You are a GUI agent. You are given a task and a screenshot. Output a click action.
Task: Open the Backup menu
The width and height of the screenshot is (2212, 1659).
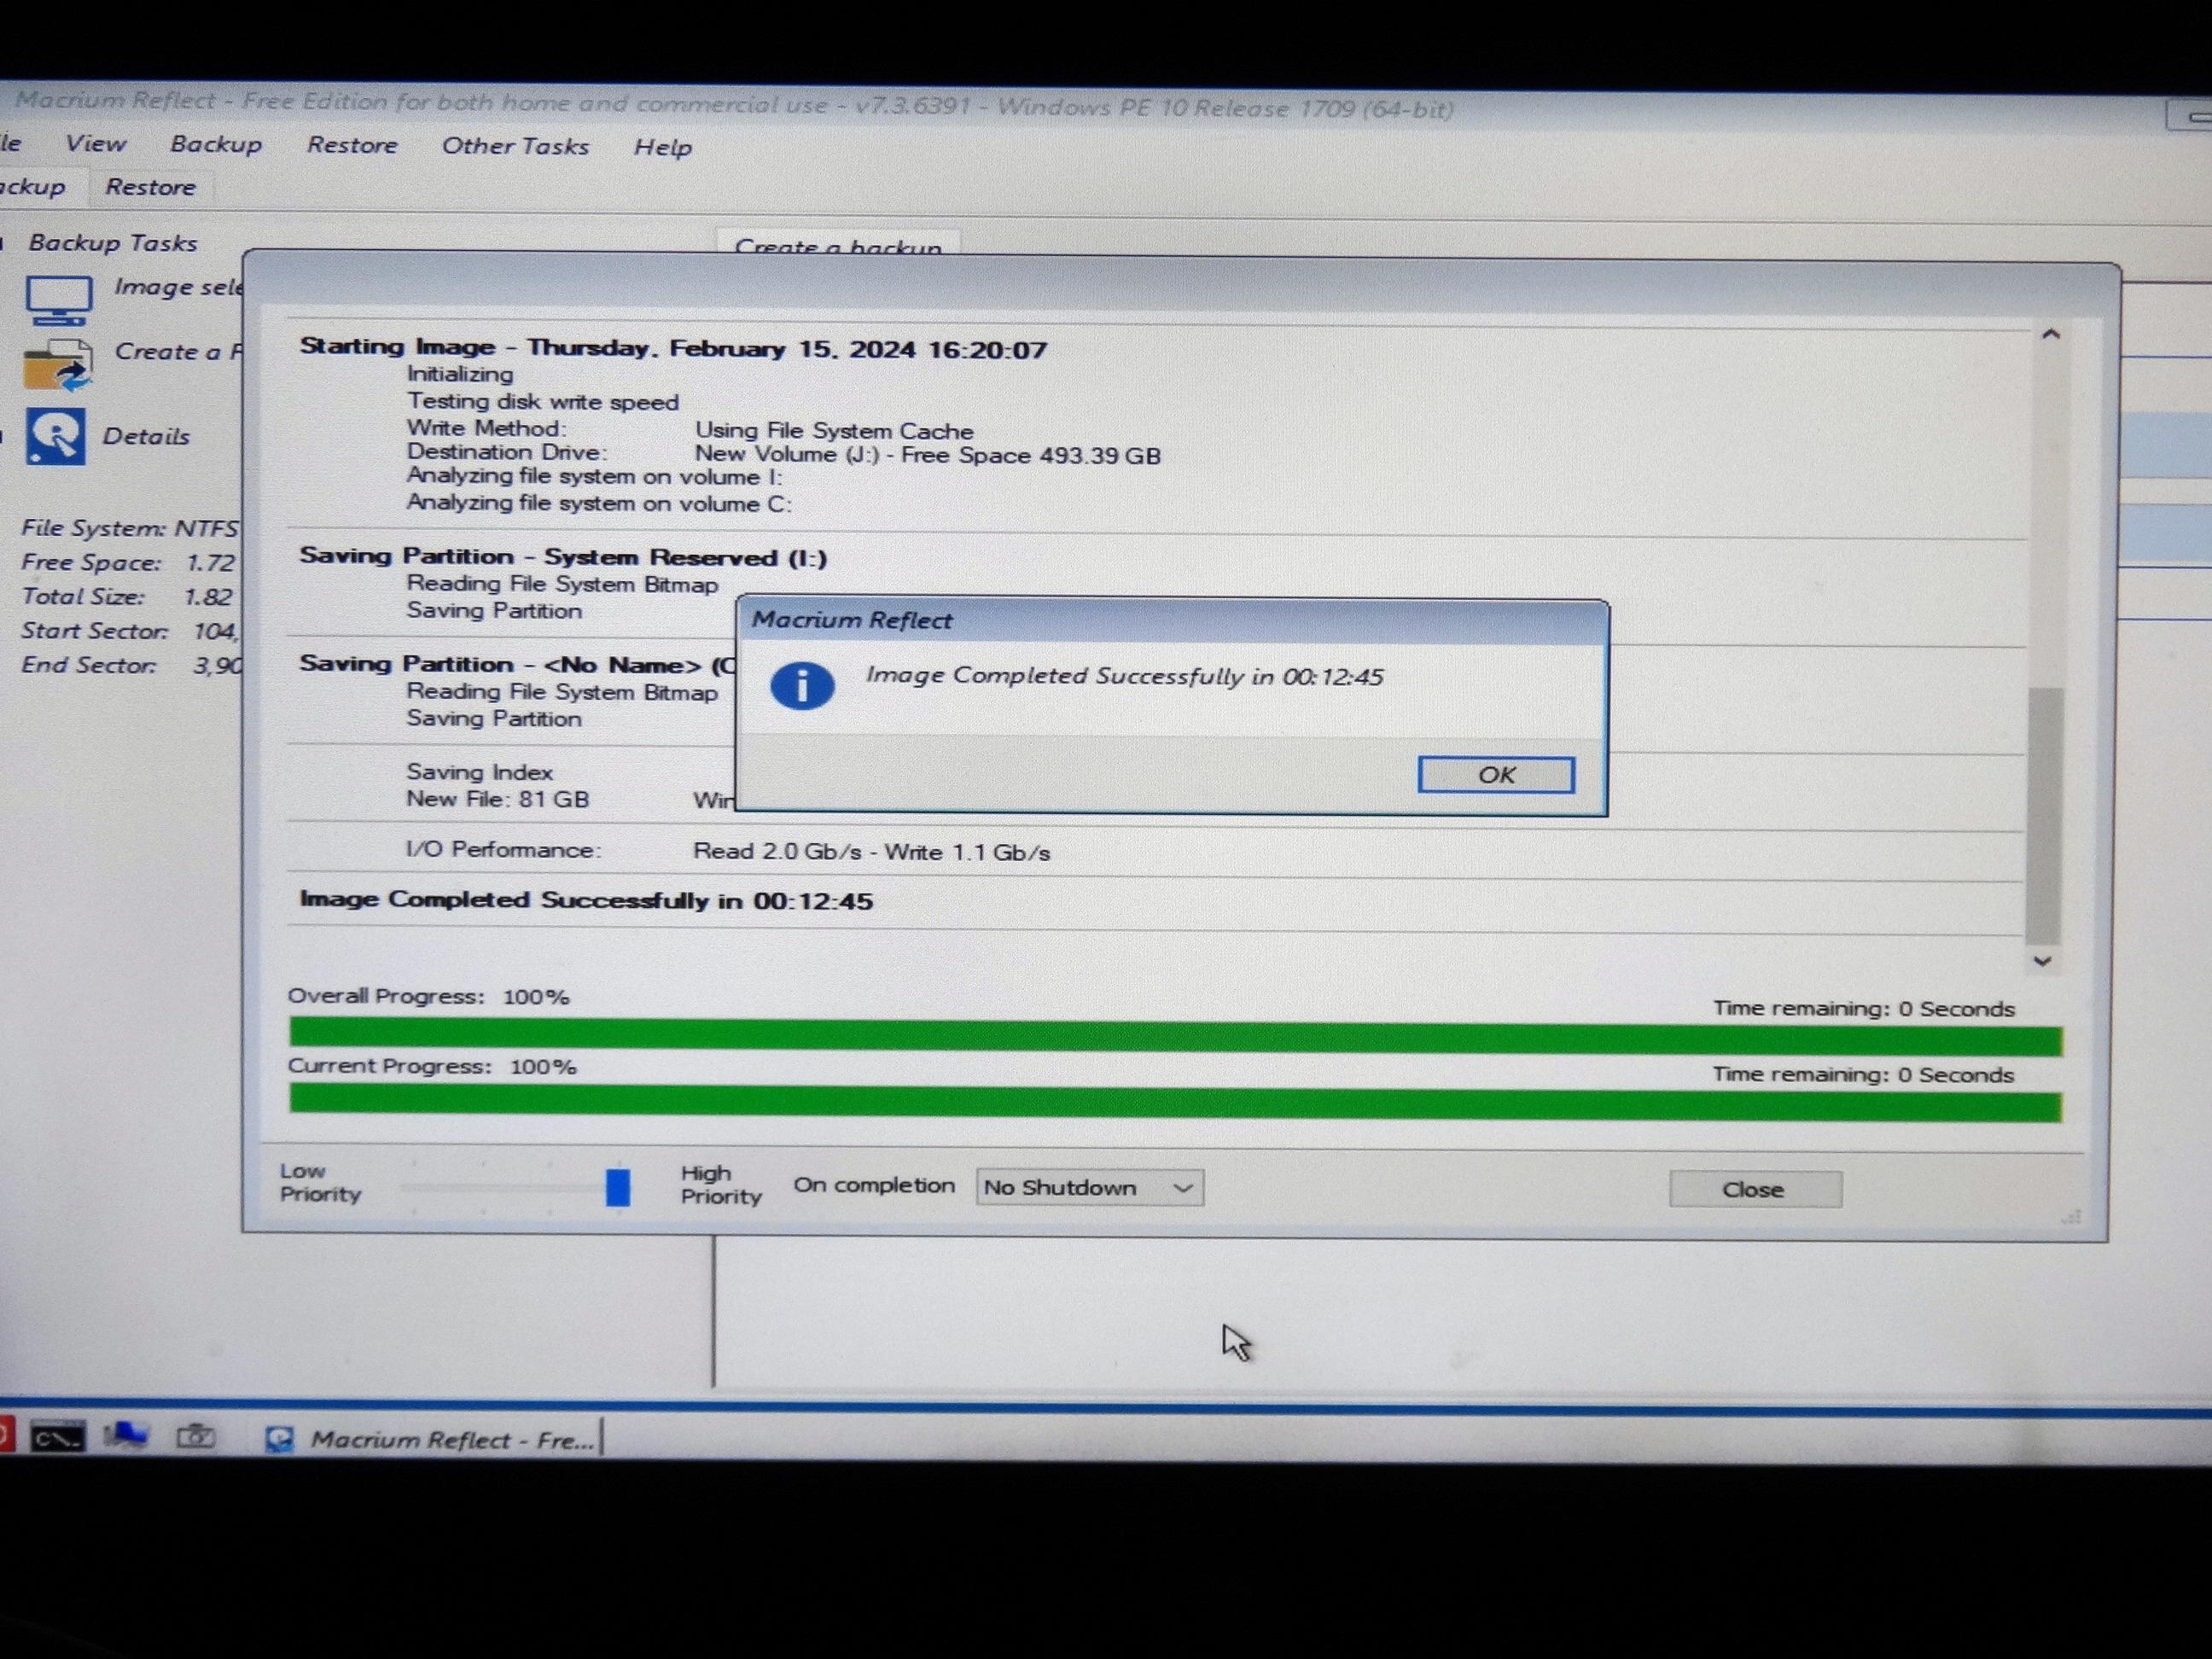216,144
